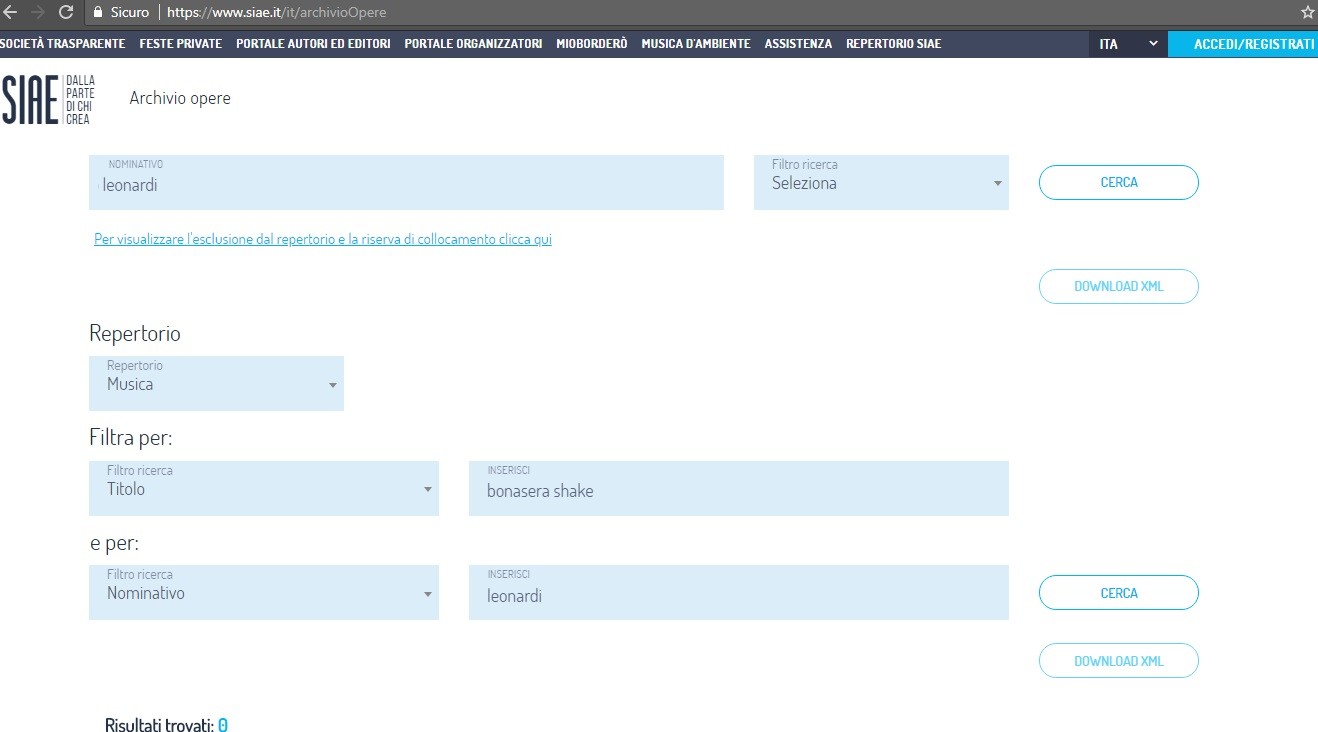1318x732 pixels.
Task: Open Repertorio SIAE menu item
Action: click(893, 44)
